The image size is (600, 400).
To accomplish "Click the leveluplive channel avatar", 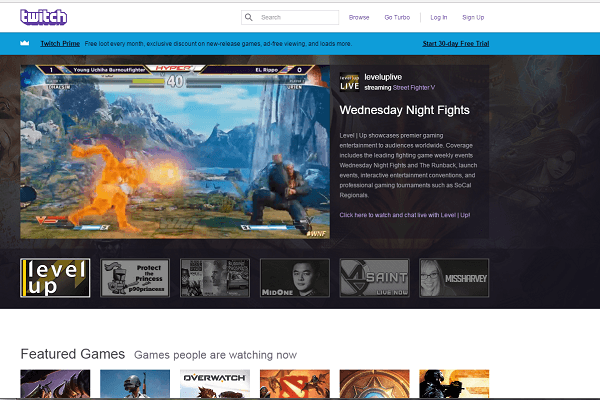I will 349,82.
